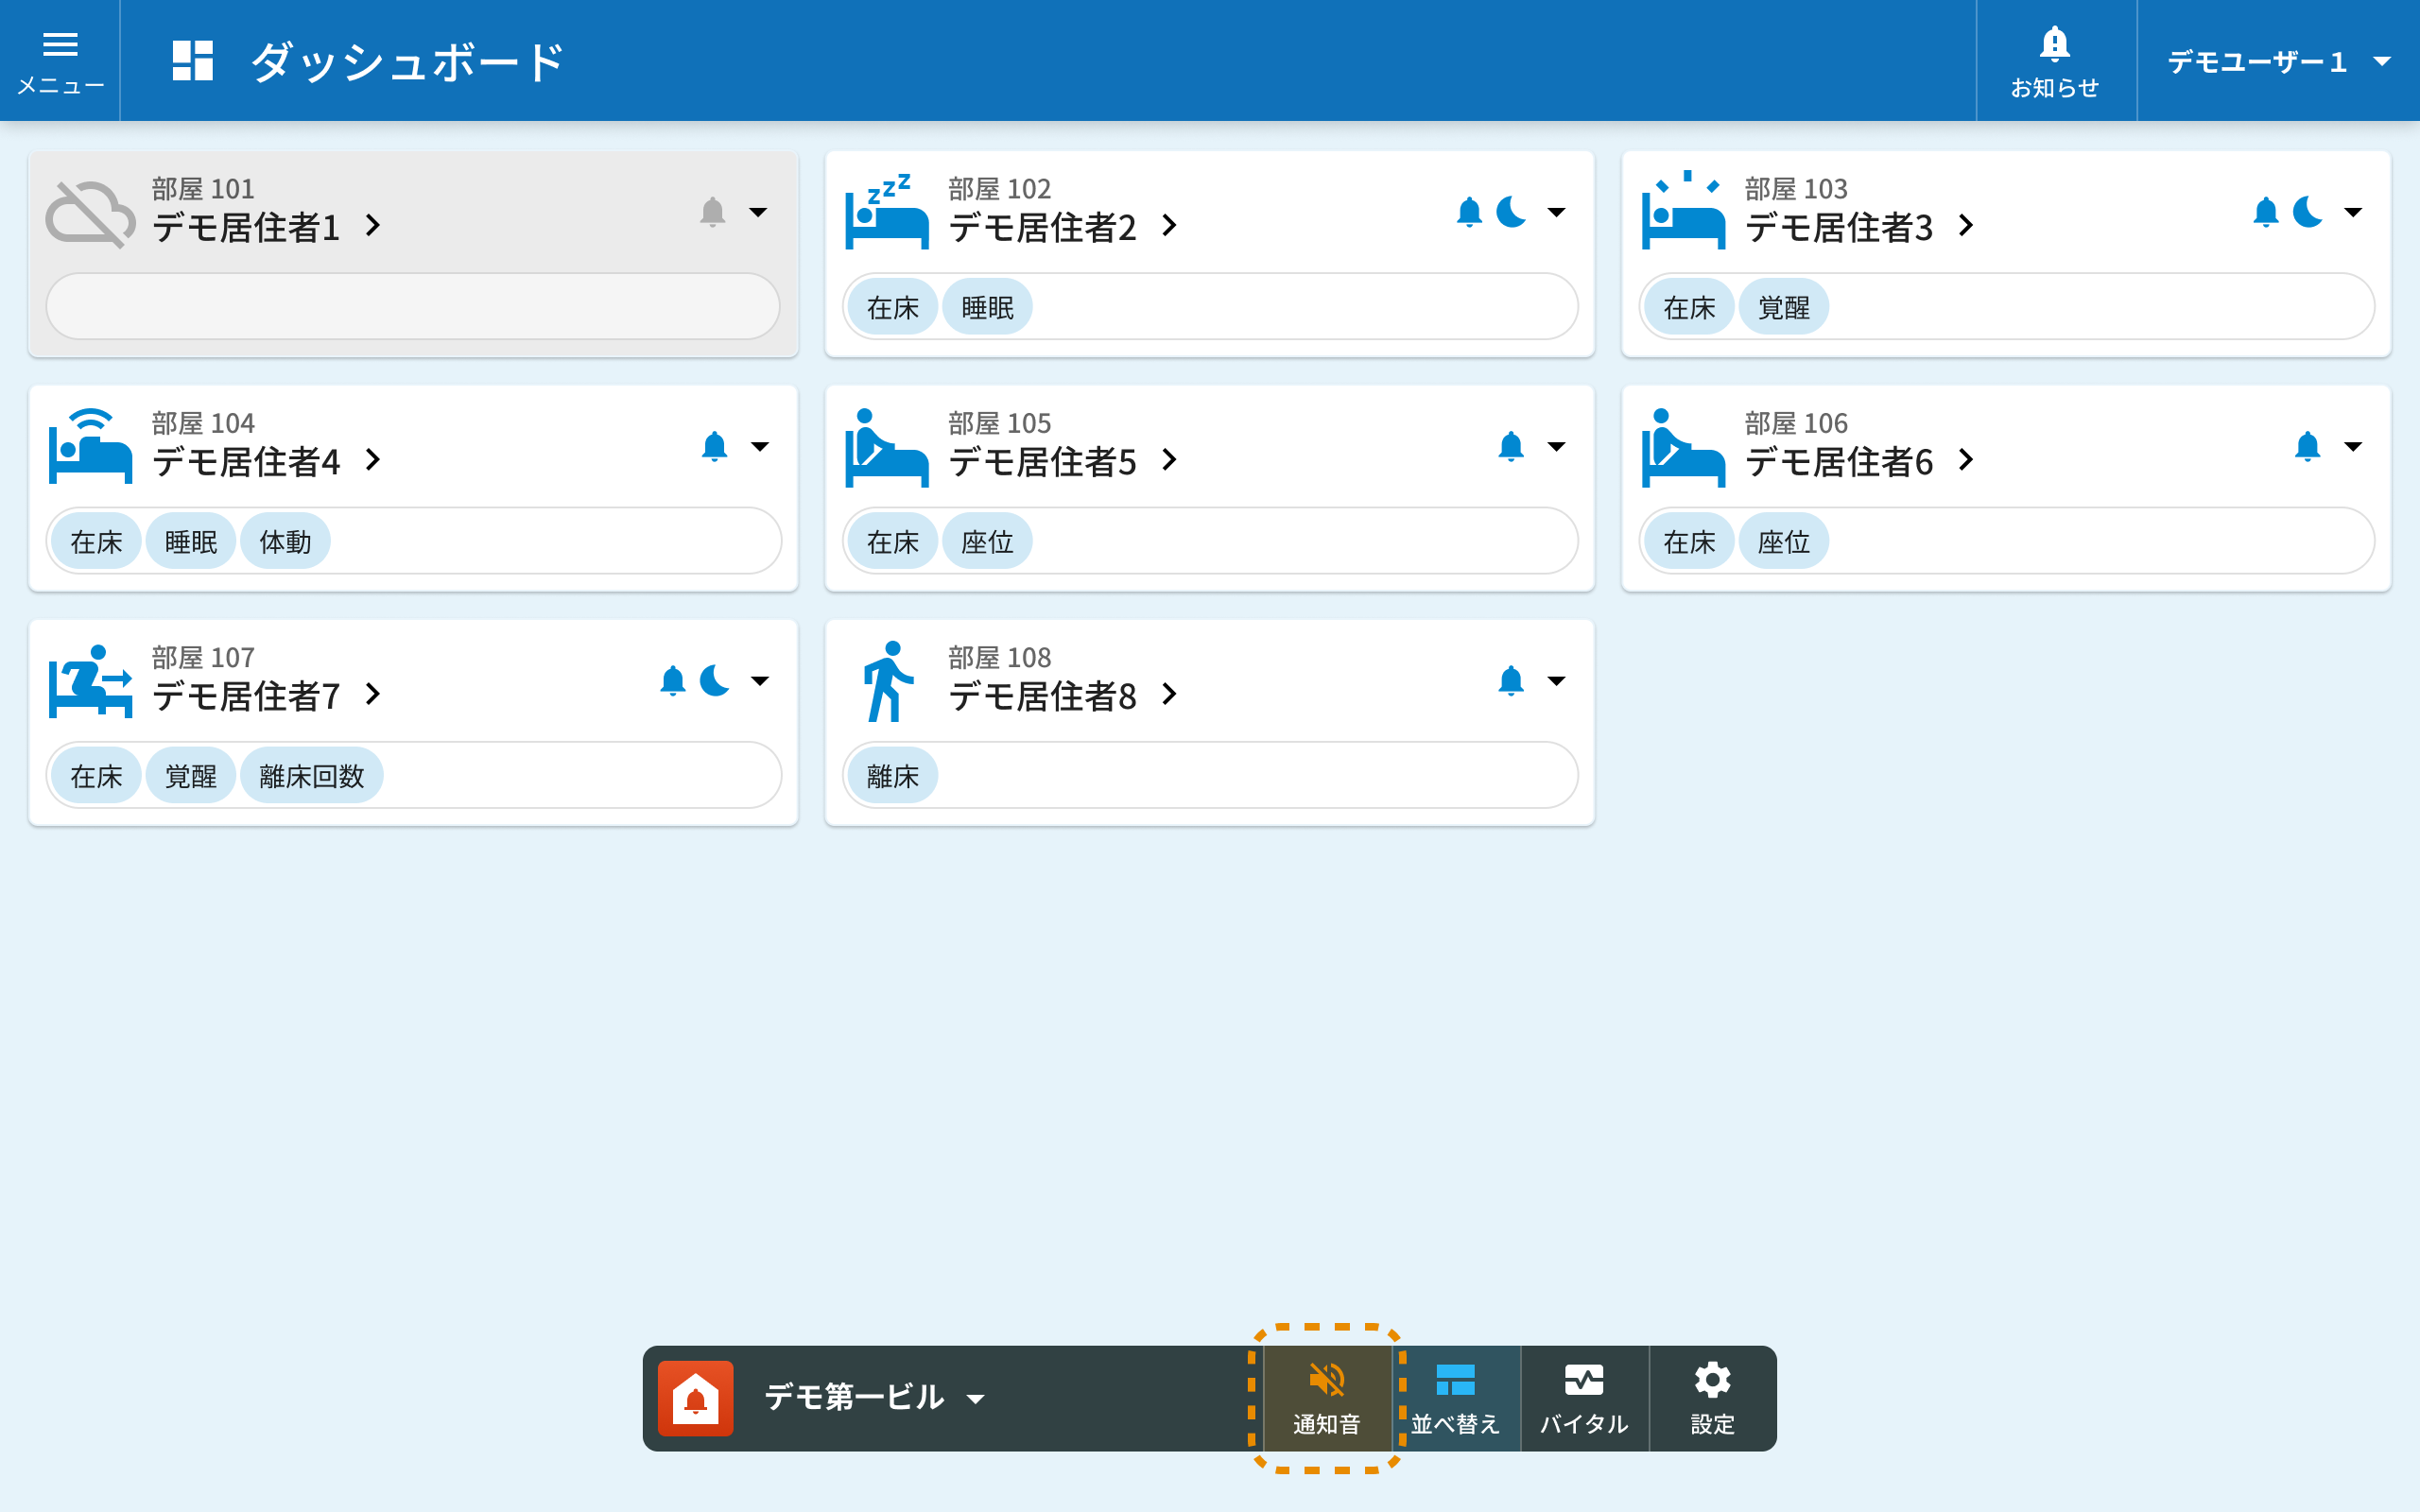
Task: Expand the arrow menu on room 106
Action: click(x=2353, y=446)
